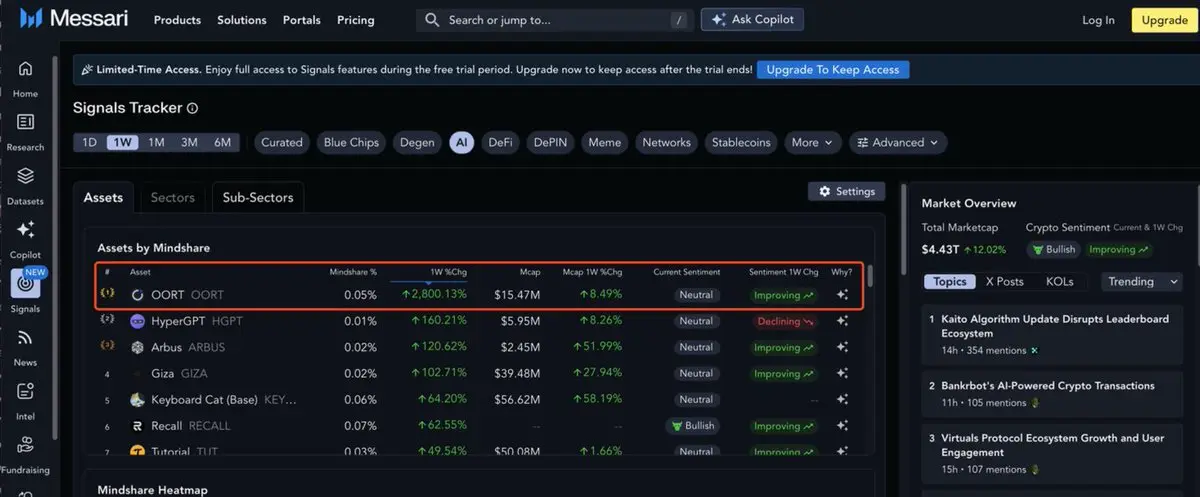
Task: Switch to the Topics tab
Action: (x=950, y=281)
